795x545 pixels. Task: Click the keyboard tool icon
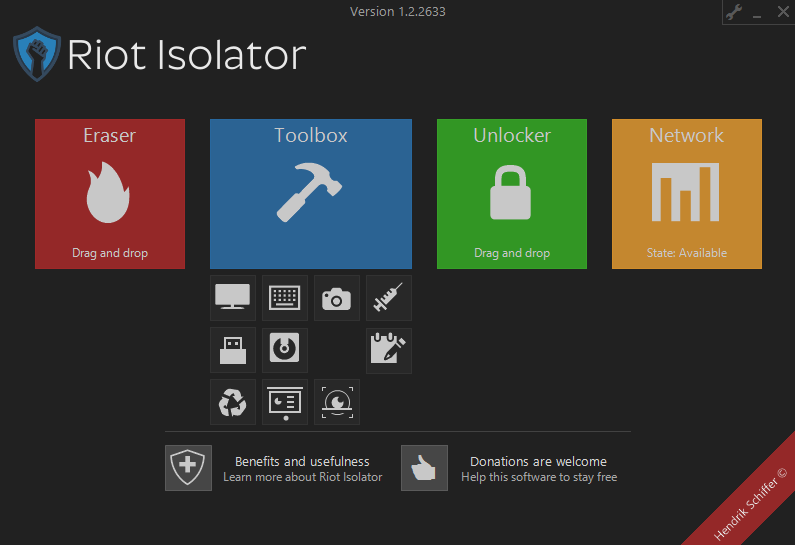pos(285,298)
